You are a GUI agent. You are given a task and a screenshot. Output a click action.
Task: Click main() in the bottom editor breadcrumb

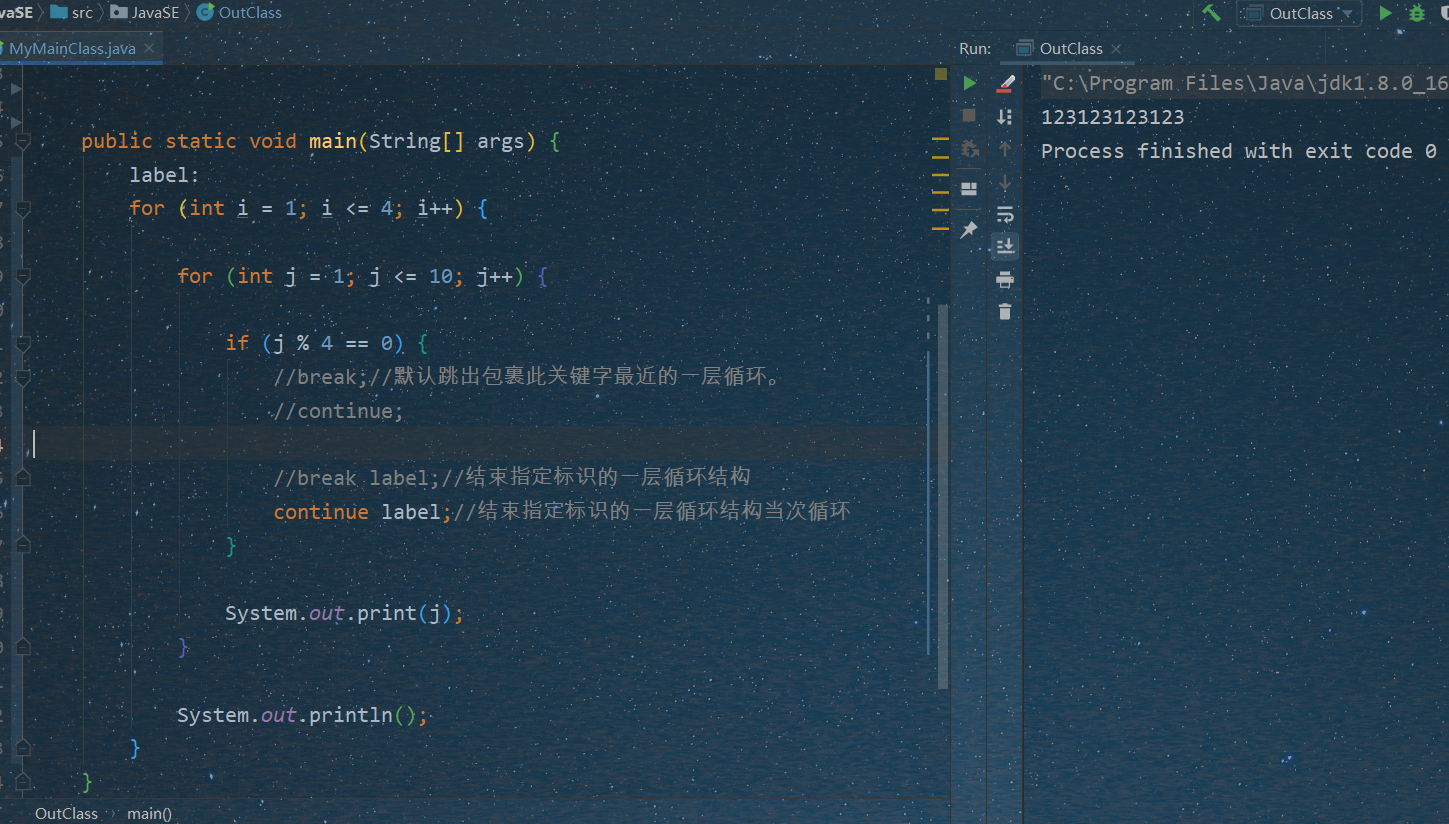(149, 814)
